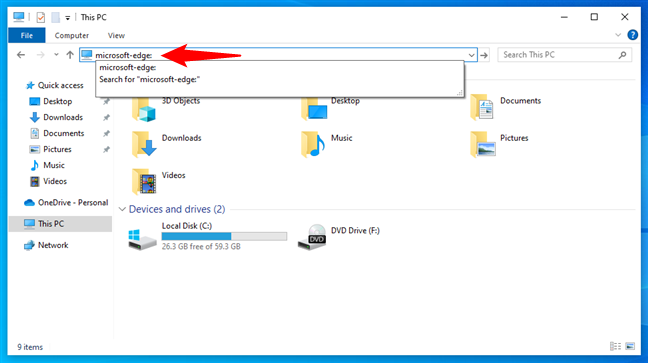The height and width of the screenshot is (363, 648).
Task: Click the dropdown suggestions resize grip
Action: (x=460, y=93)
